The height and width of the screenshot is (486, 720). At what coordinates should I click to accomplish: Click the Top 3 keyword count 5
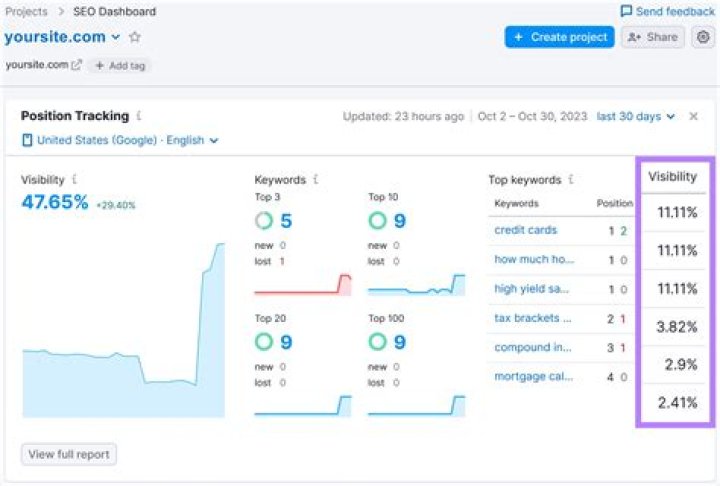pyautogui.click(x=285, y=221)
